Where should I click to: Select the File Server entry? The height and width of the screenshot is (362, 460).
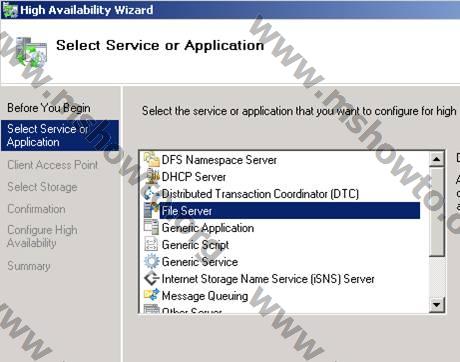point(289,211)
